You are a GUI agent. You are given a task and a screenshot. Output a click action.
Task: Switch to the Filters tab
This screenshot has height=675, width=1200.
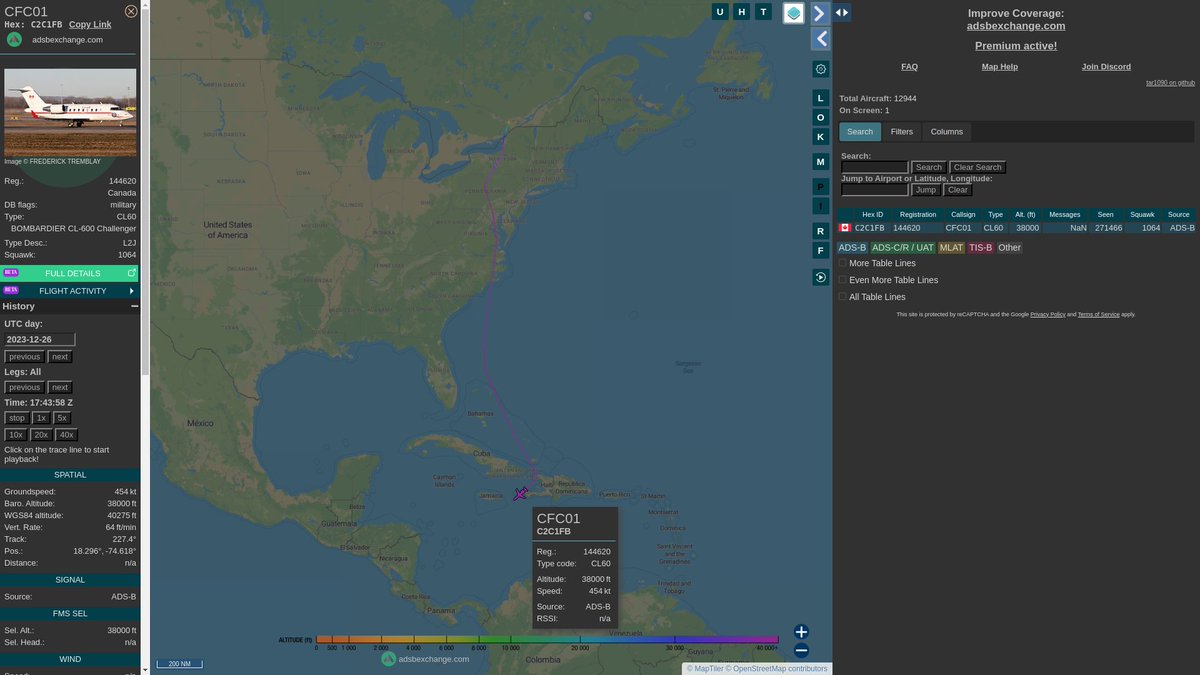click(902, 132)
